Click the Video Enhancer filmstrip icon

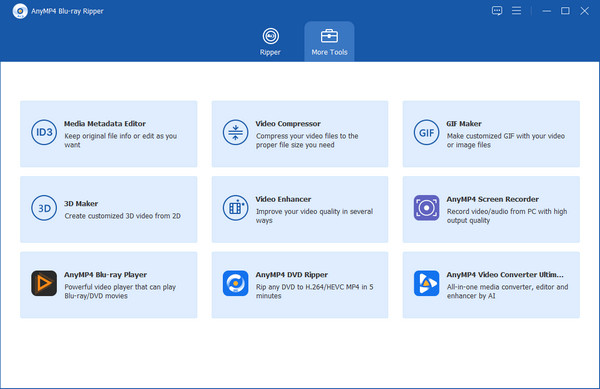(235, 208)
